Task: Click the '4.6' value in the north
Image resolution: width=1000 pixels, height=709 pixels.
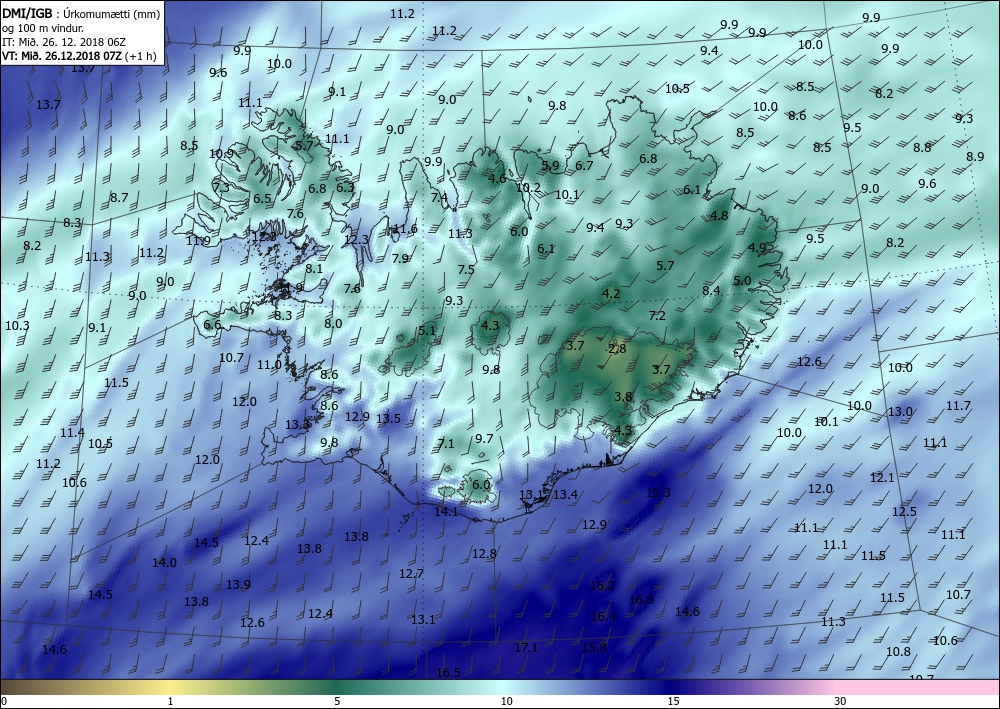Action: [x=497, y=179]
